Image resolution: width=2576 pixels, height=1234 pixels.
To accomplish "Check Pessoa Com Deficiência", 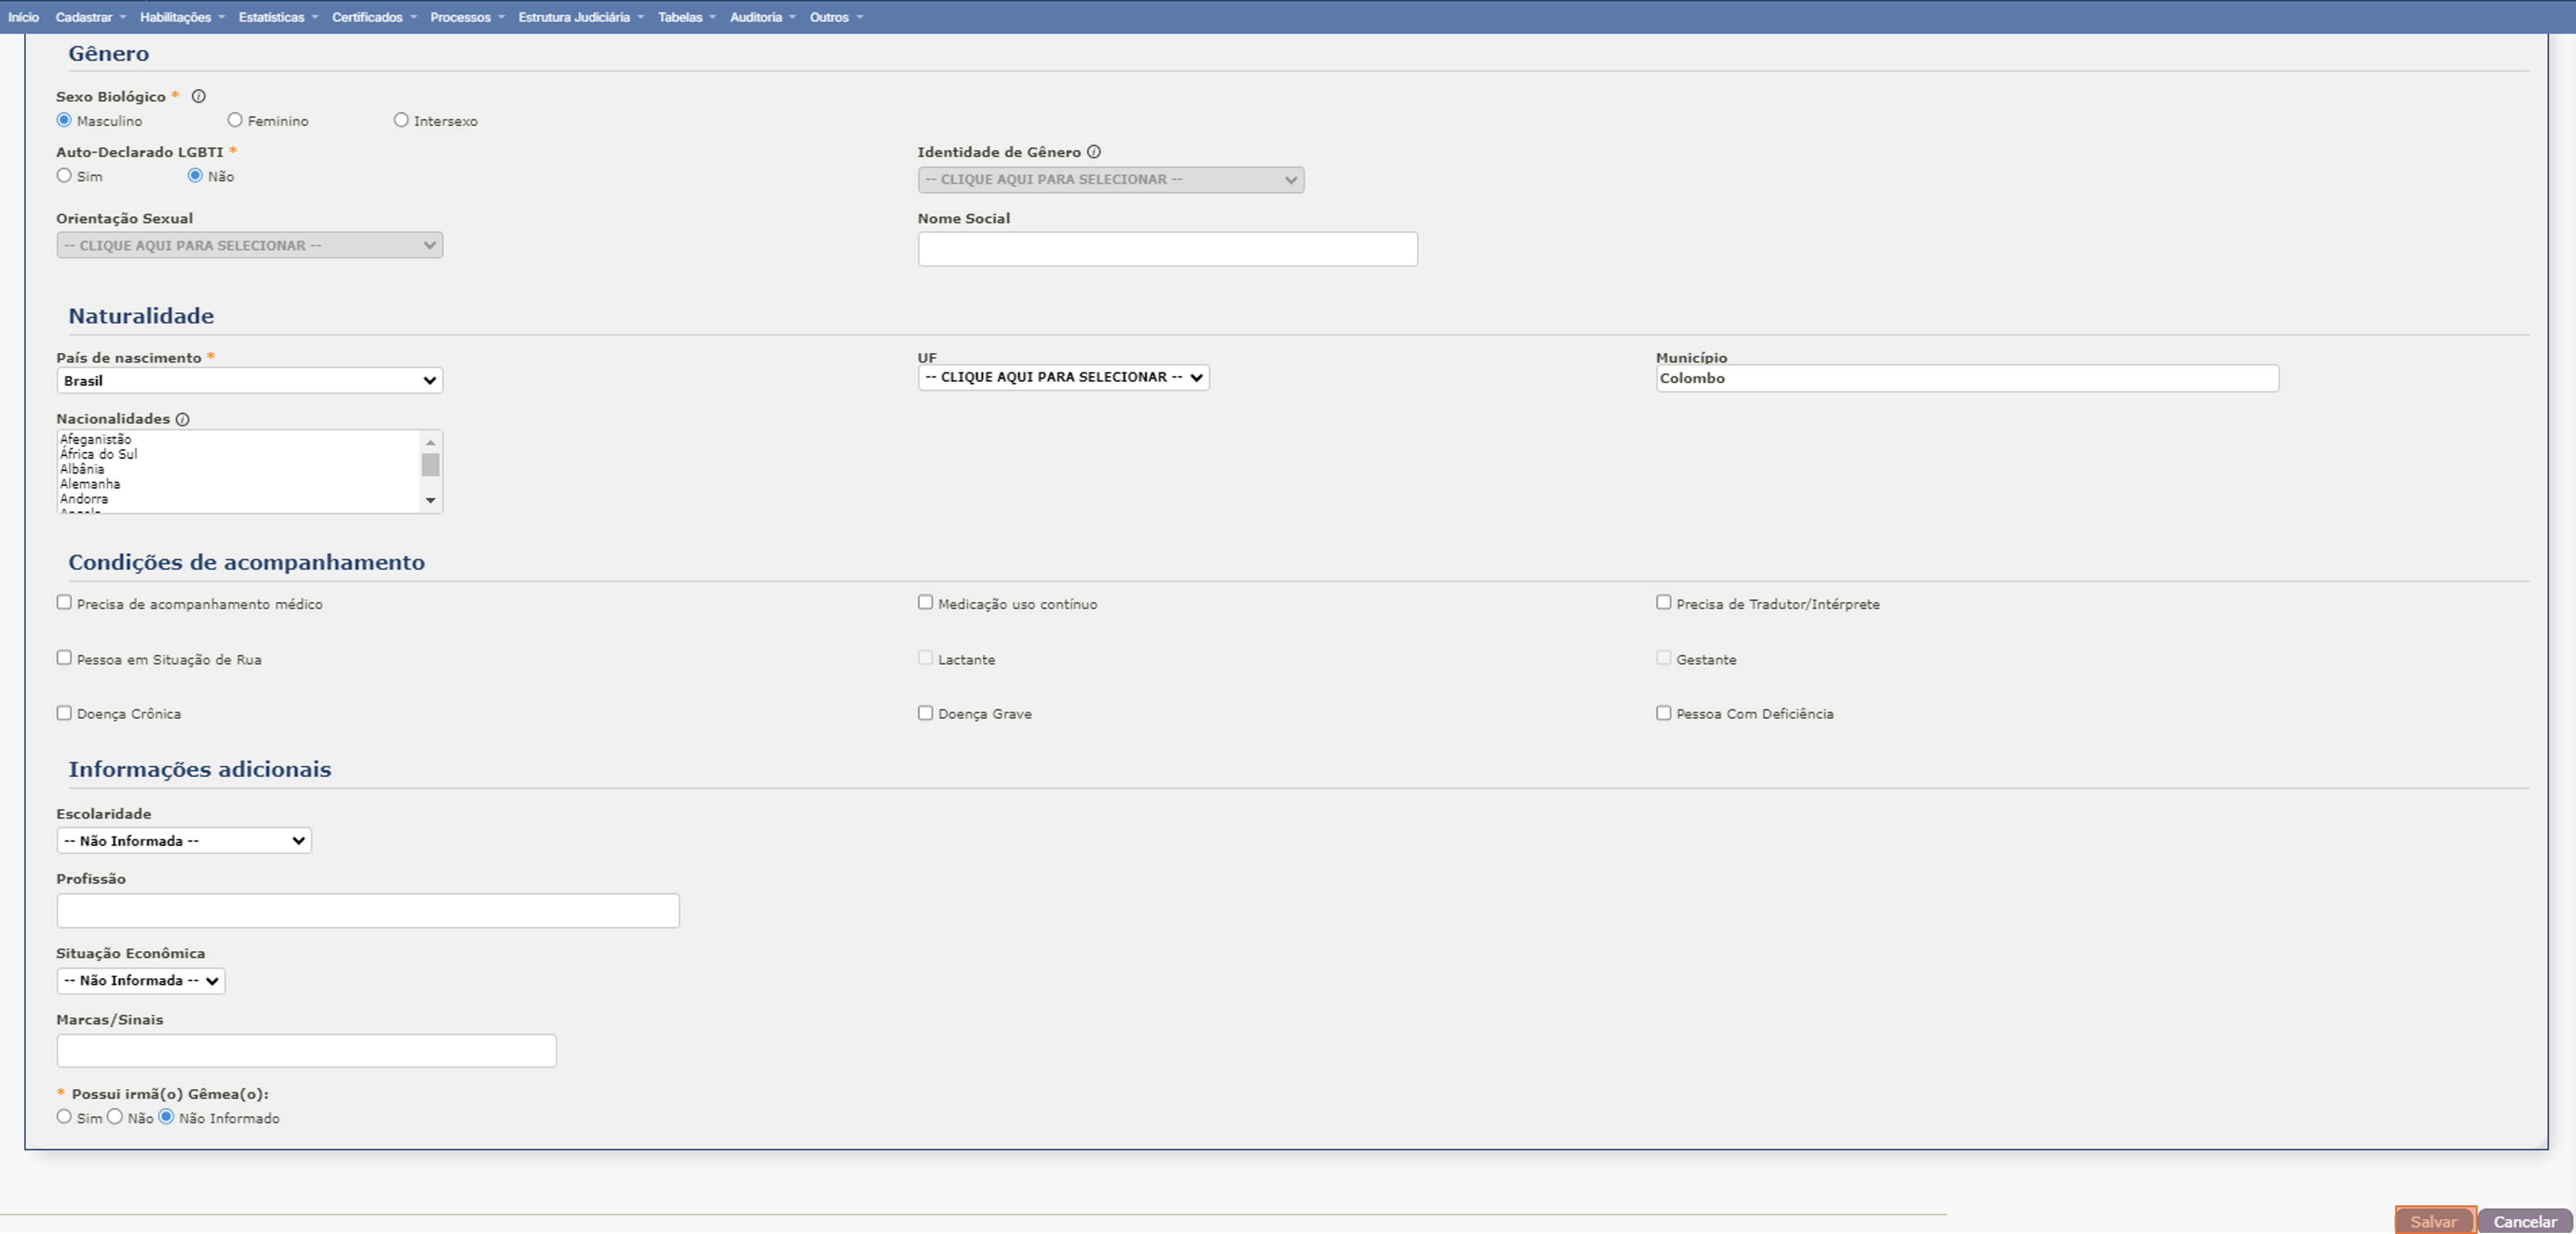I will pyautogui.click(x=1663, y=713).
